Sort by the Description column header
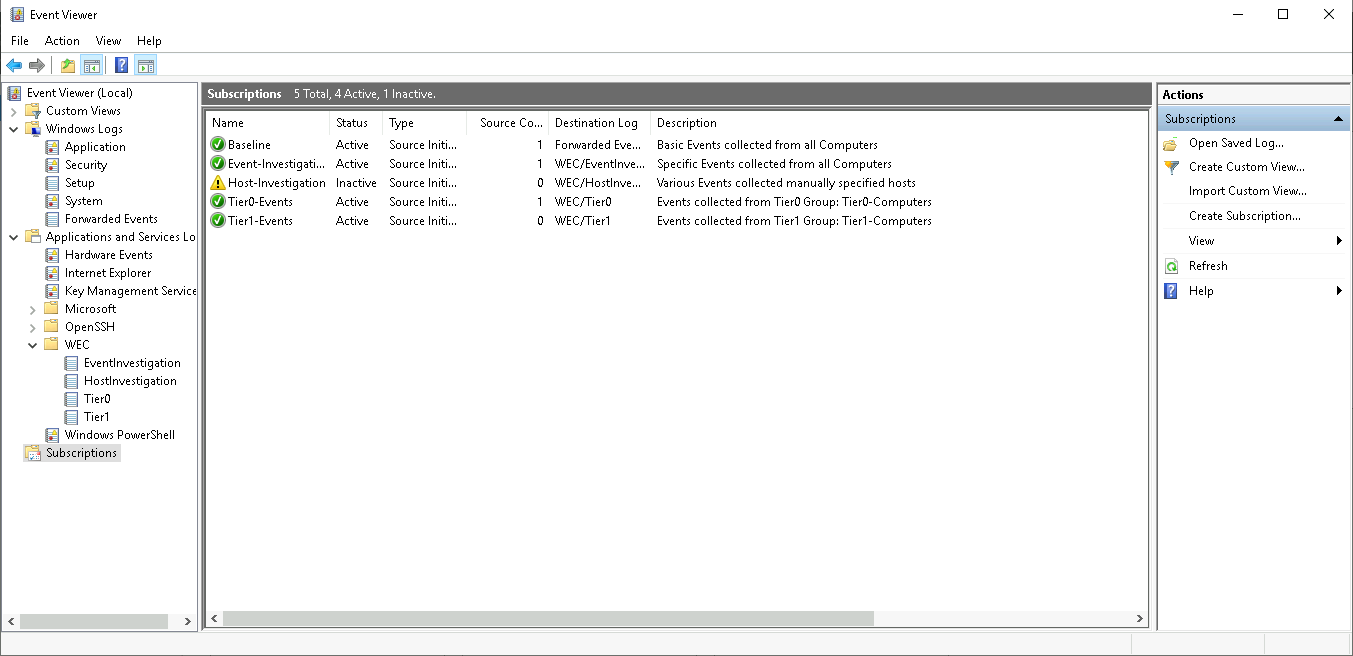The image size is (1353, 656). point(898,123)
